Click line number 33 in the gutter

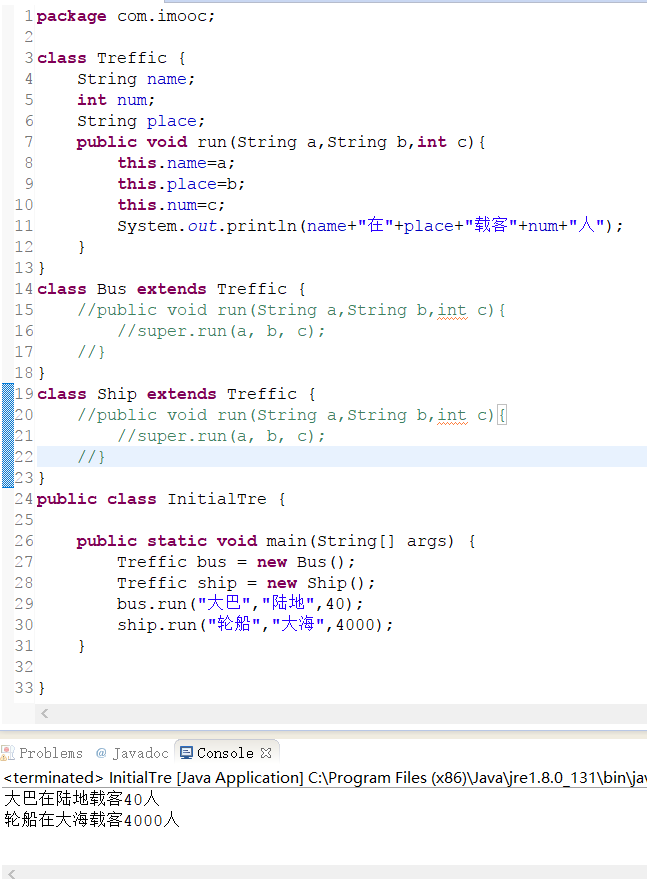[x=24, y=688]
